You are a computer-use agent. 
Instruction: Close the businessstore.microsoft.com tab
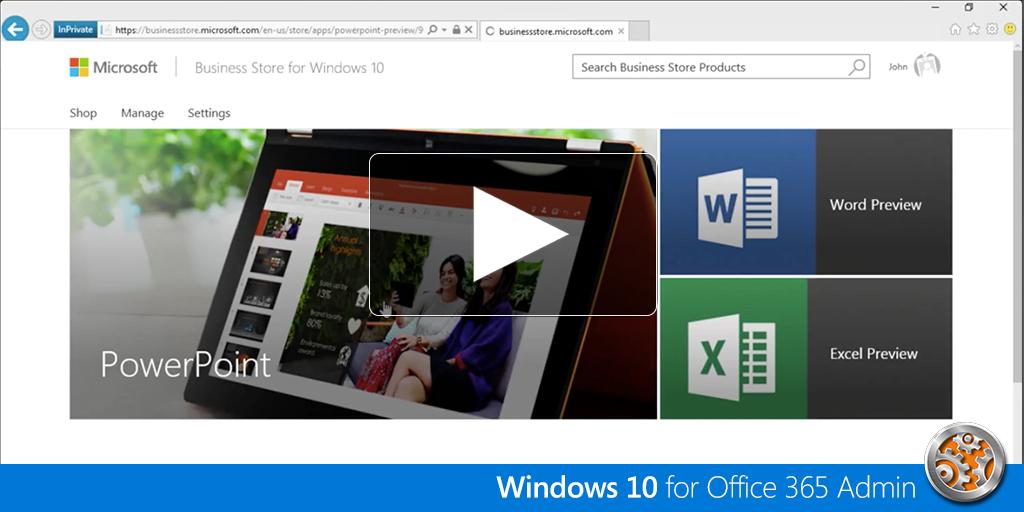[x=621, y=31]
